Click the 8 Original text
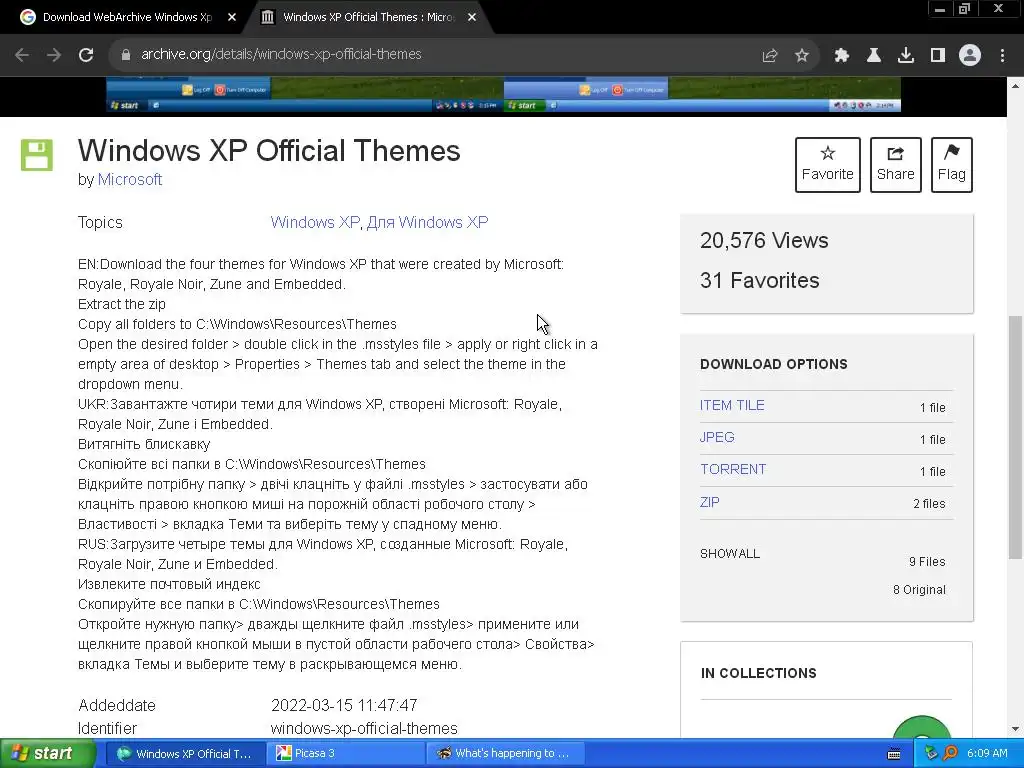Viewport: 1024px width, 768px height. pyautogui.click(x=919, y=590)
